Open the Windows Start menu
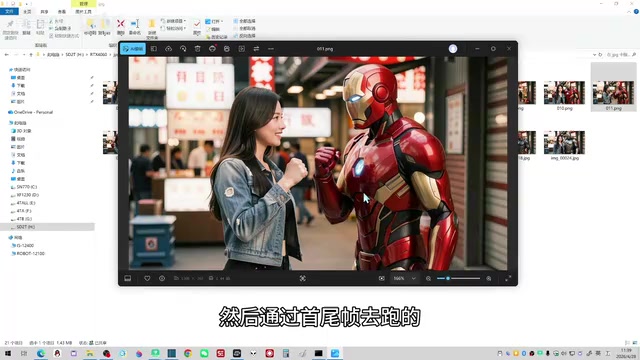The height and width of the screenshot is (360, 640). 8,353
